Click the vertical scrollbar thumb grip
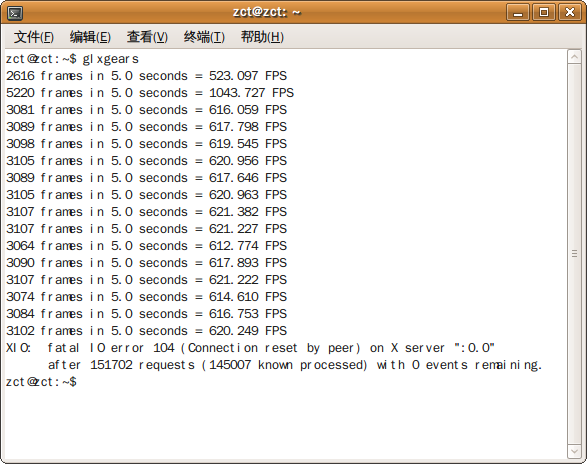This screenshot has height=464, width=587. (x=574, y=254)
